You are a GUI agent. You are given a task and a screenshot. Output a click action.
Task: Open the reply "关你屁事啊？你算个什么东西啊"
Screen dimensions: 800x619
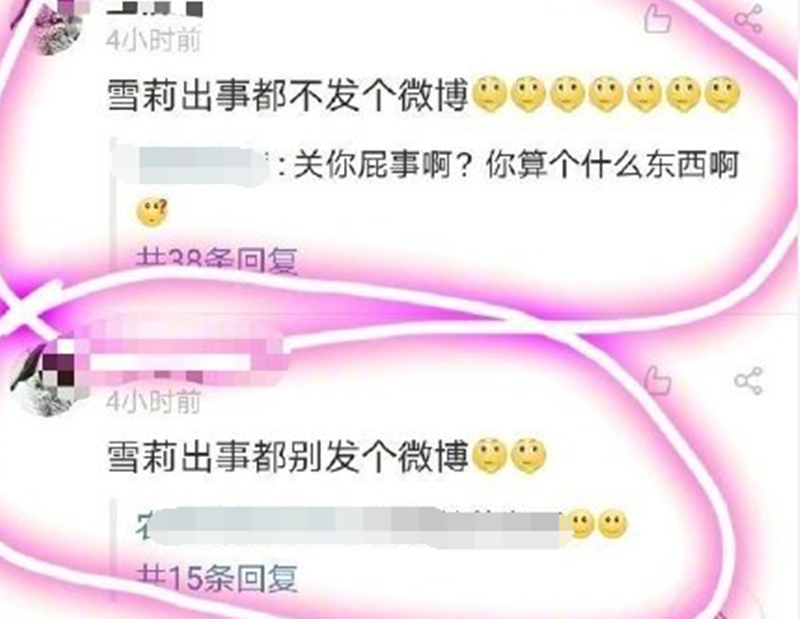coord(516,166)
